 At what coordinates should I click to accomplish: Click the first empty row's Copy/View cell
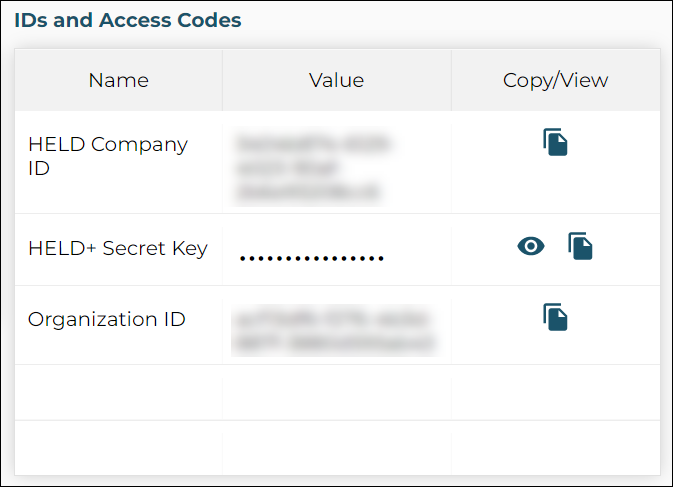pos(555,393)
